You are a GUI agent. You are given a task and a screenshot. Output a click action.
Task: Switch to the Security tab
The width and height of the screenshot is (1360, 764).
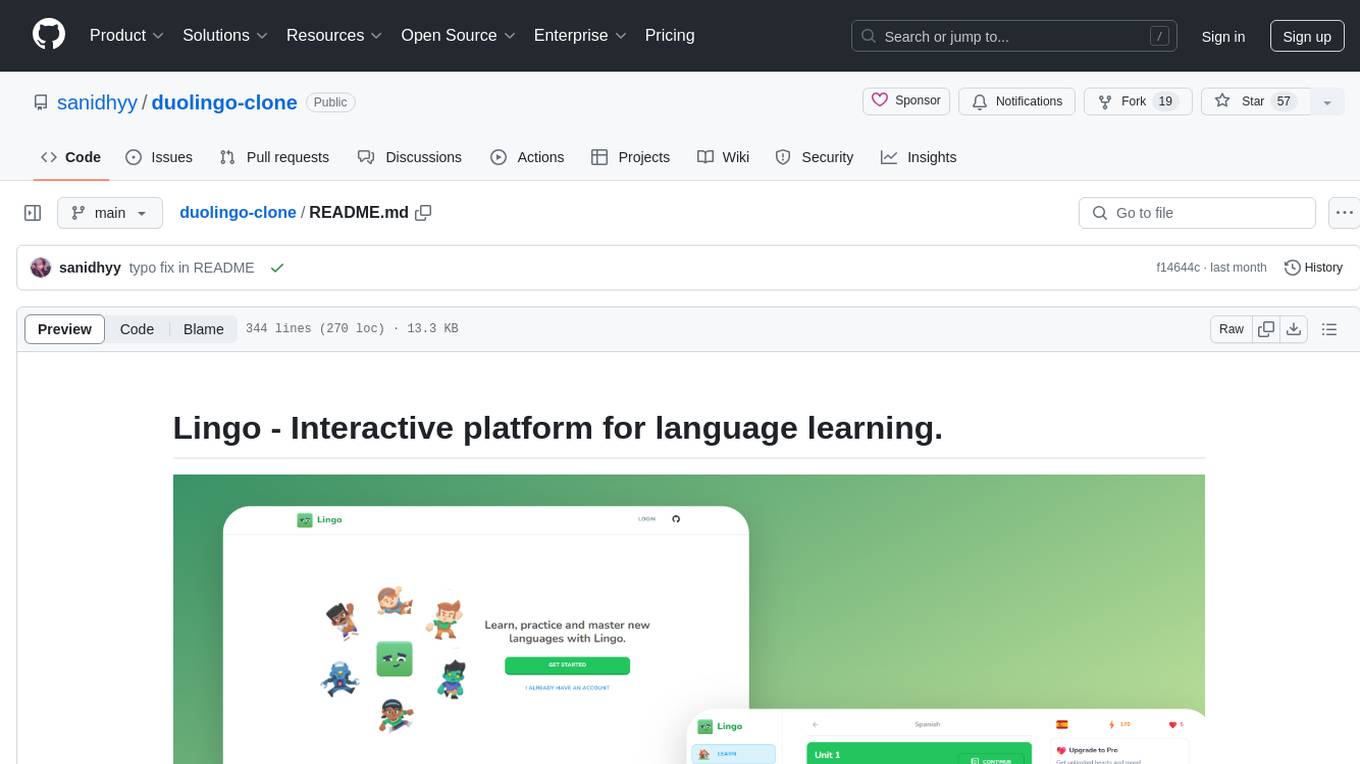click(x=814, y=157)
